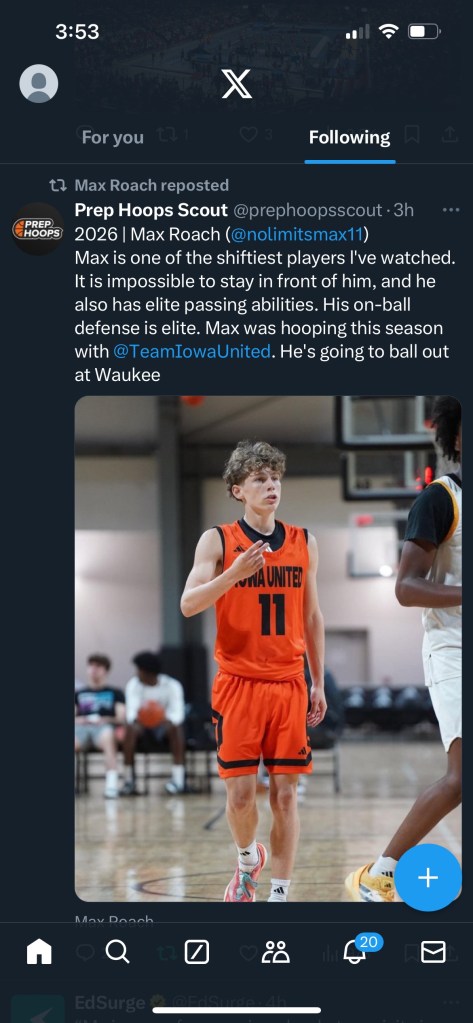Open the three-dot menu on Prep Hoops post
This screenshot has height=1023, width=473.
pyautogui.click(x=451, y=210)
